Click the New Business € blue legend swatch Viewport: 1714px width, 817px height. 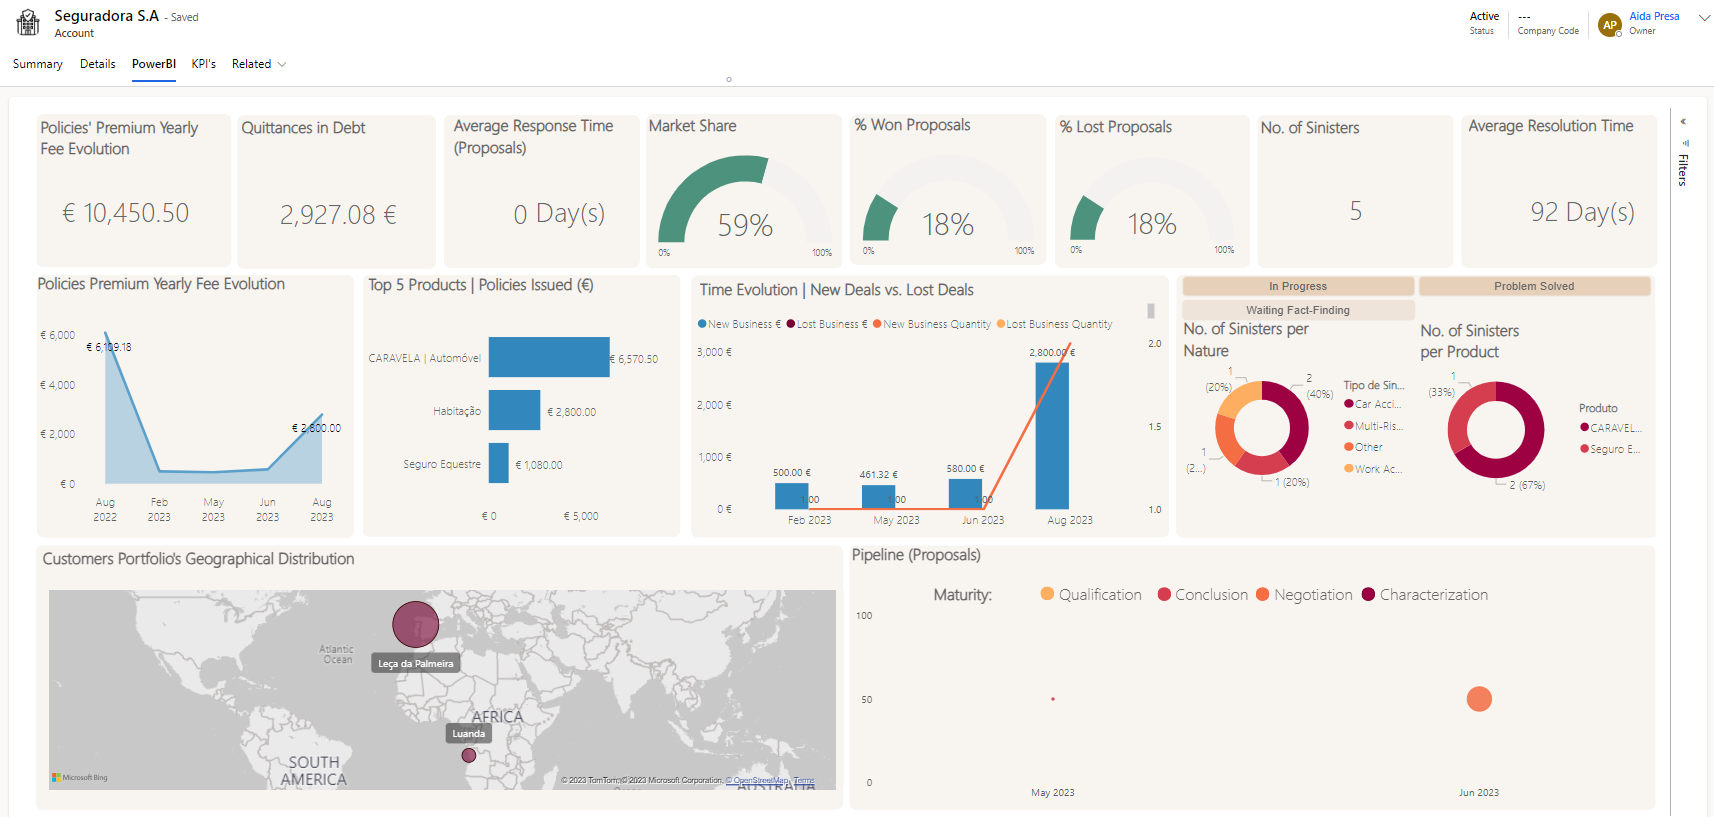click(x=702, y=324)
